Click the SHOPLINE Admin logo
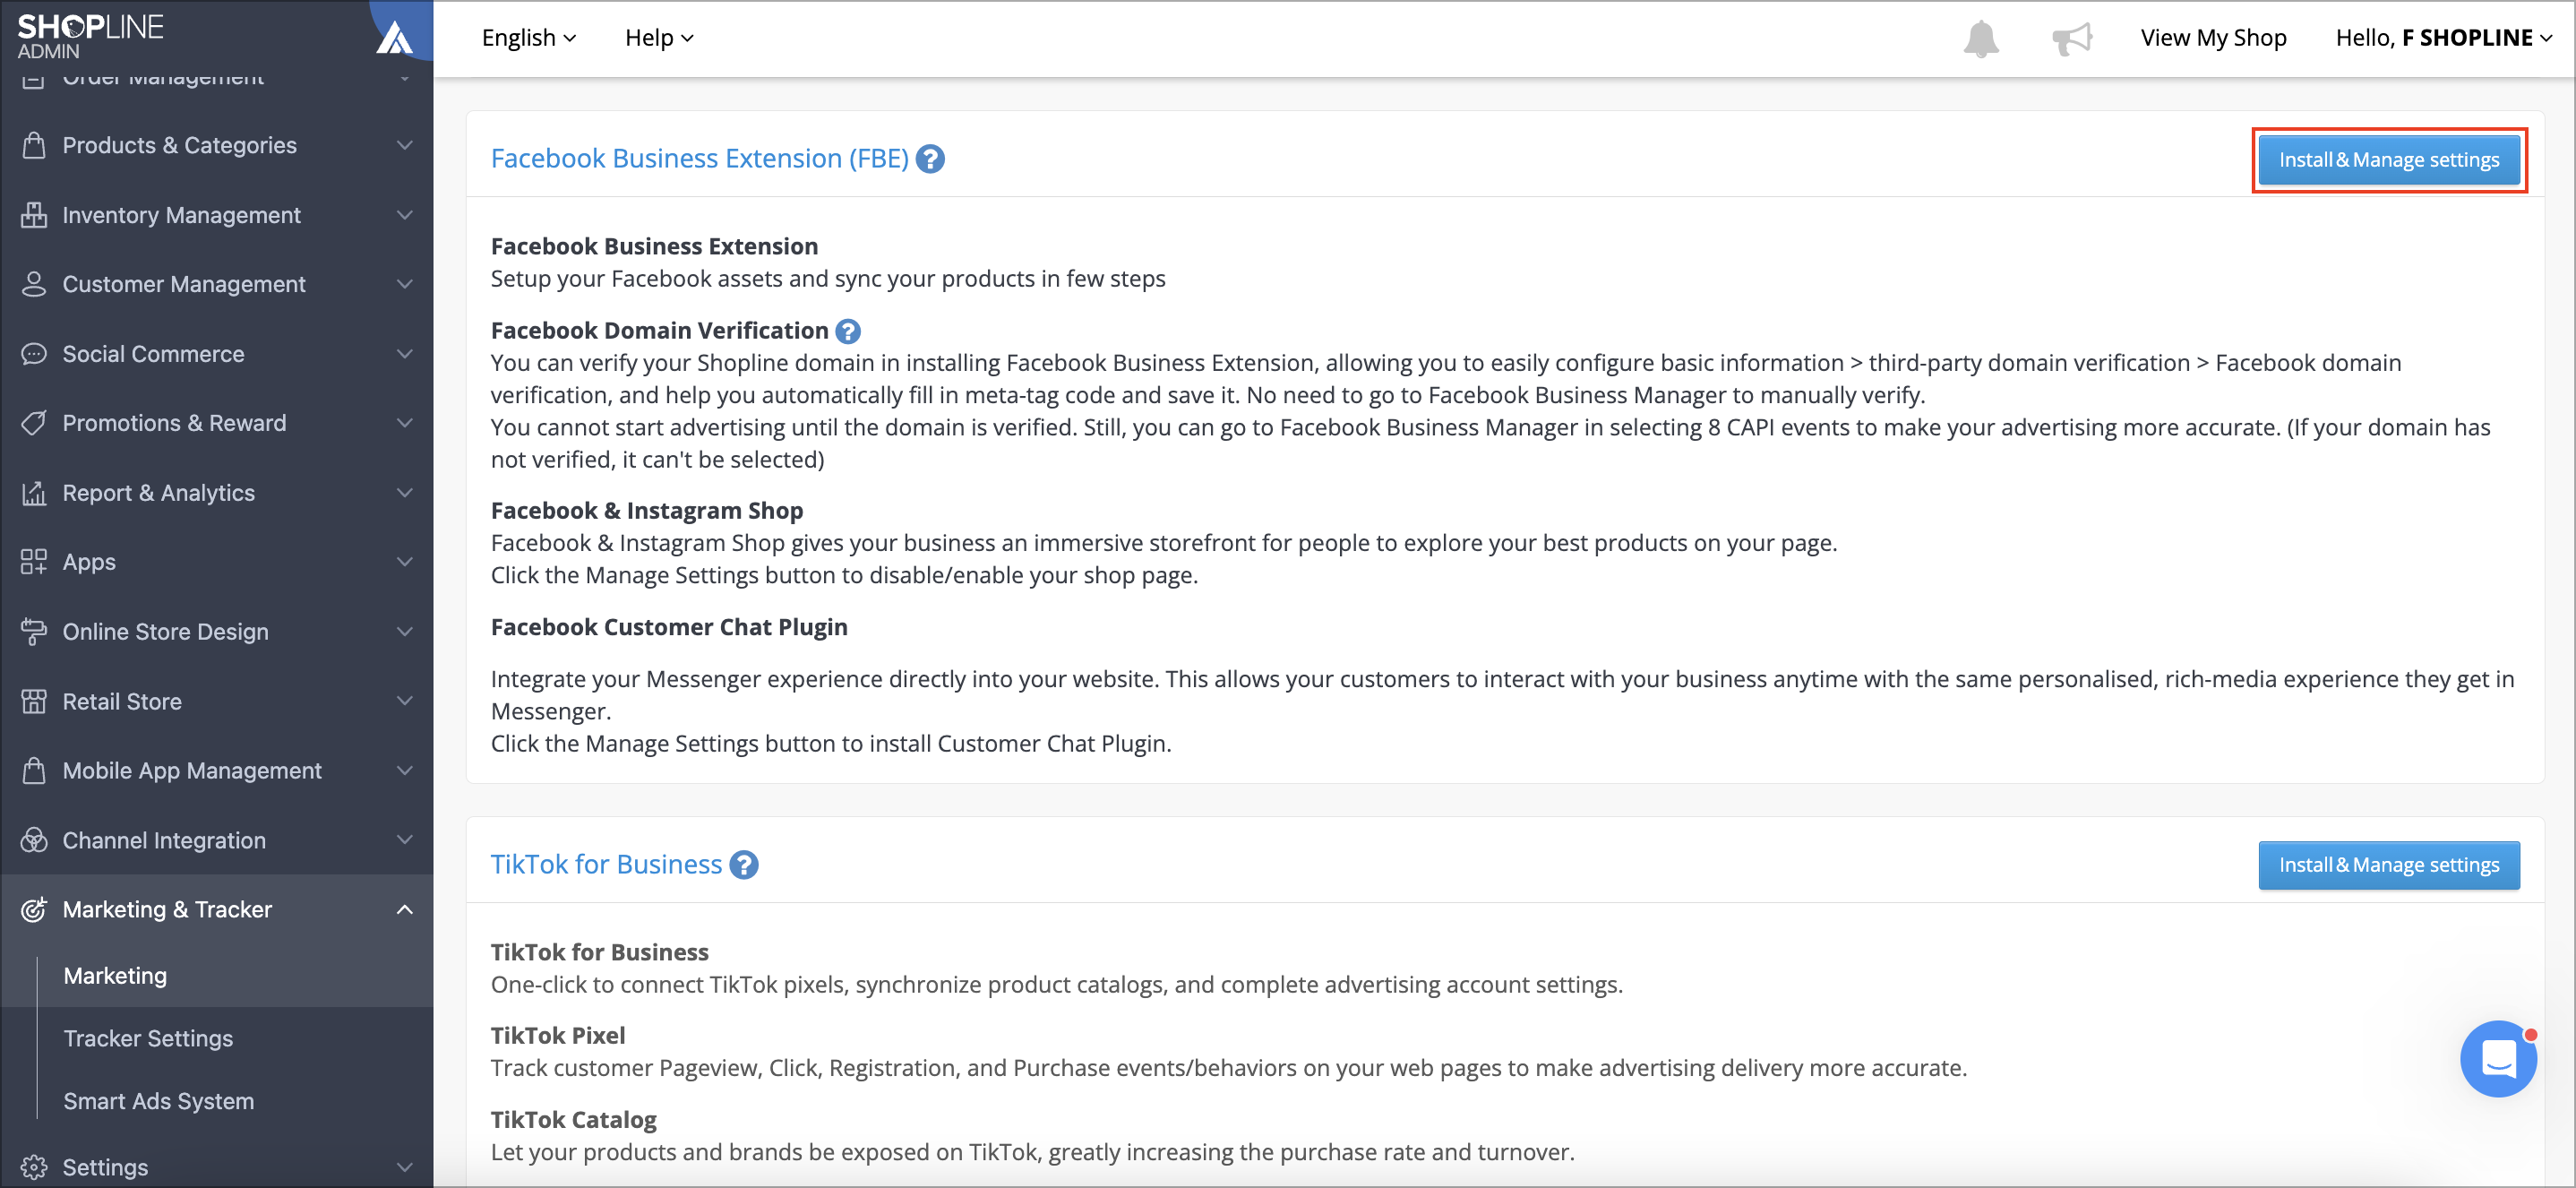Image resolution: width=2576 pixels, height=1188 pixels. click(x=90, y=36)
